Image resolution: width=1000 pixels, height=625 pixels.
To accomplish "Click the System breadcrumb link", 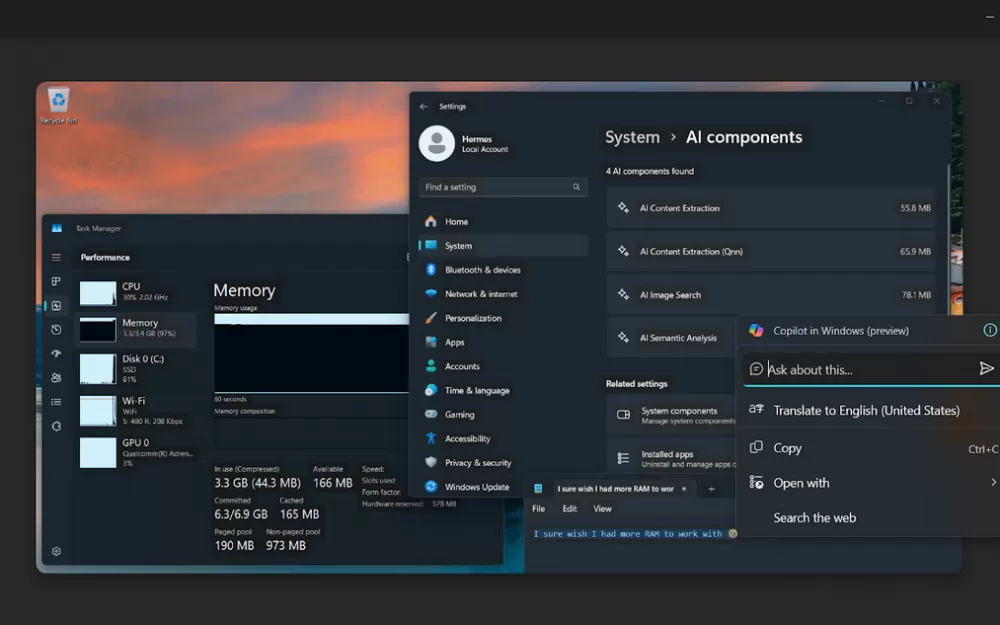I will coord(632,137).
